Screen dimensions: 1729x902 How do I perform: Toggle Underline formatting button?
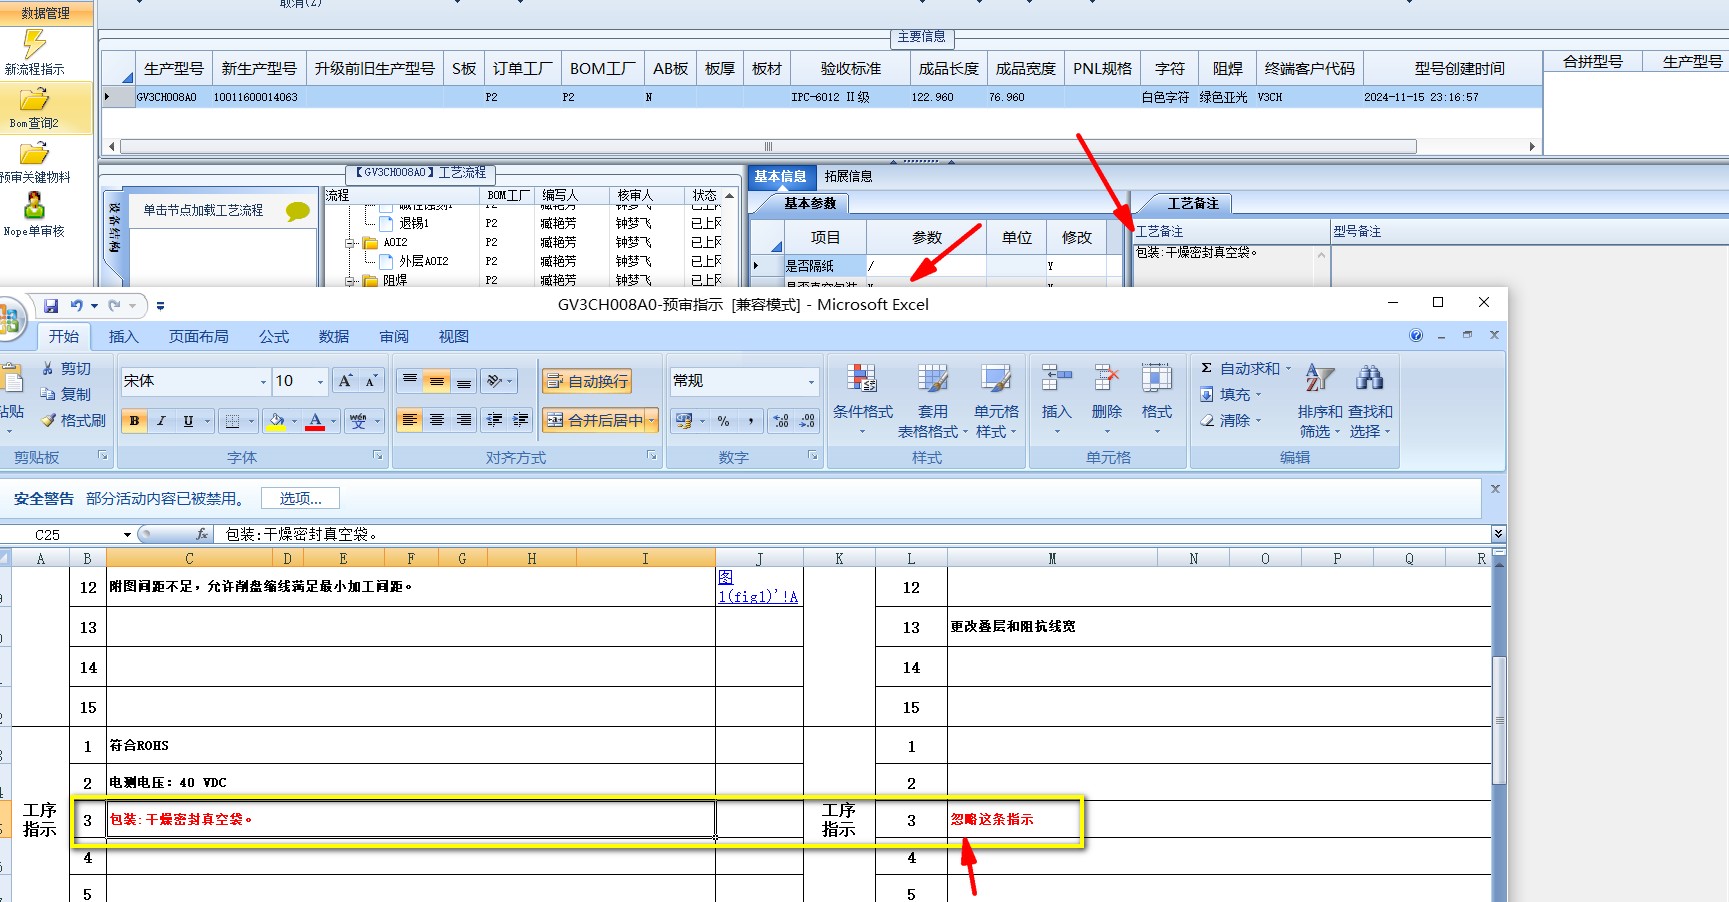click(x=188, y=421)
